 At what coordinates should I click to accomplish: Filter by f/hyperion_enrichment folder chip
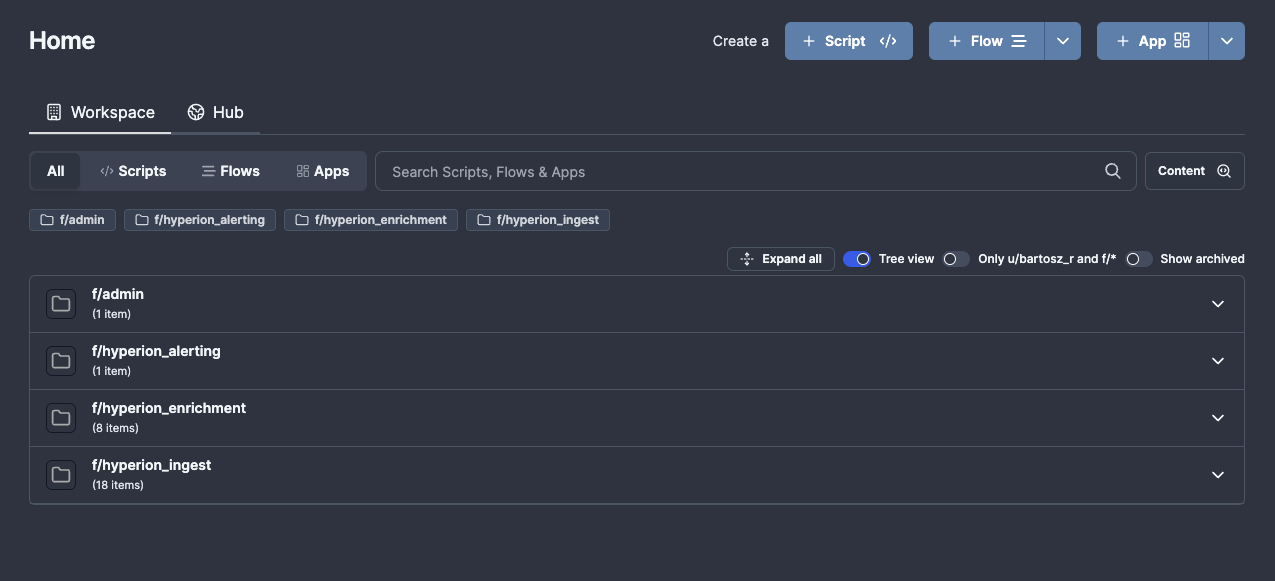(371, 220)
